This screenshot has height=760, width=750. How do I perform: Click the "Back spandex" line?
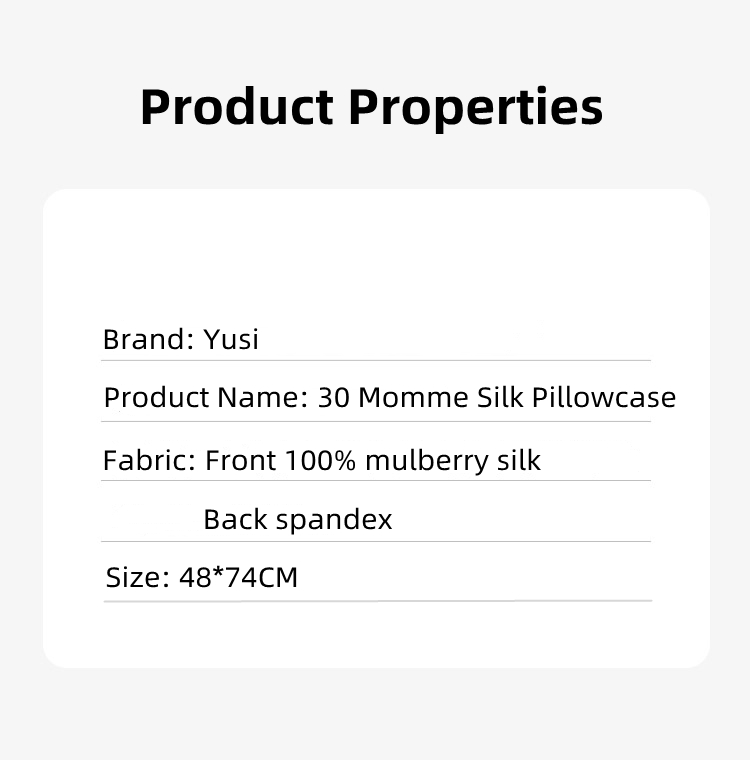(x=298, y=520)
